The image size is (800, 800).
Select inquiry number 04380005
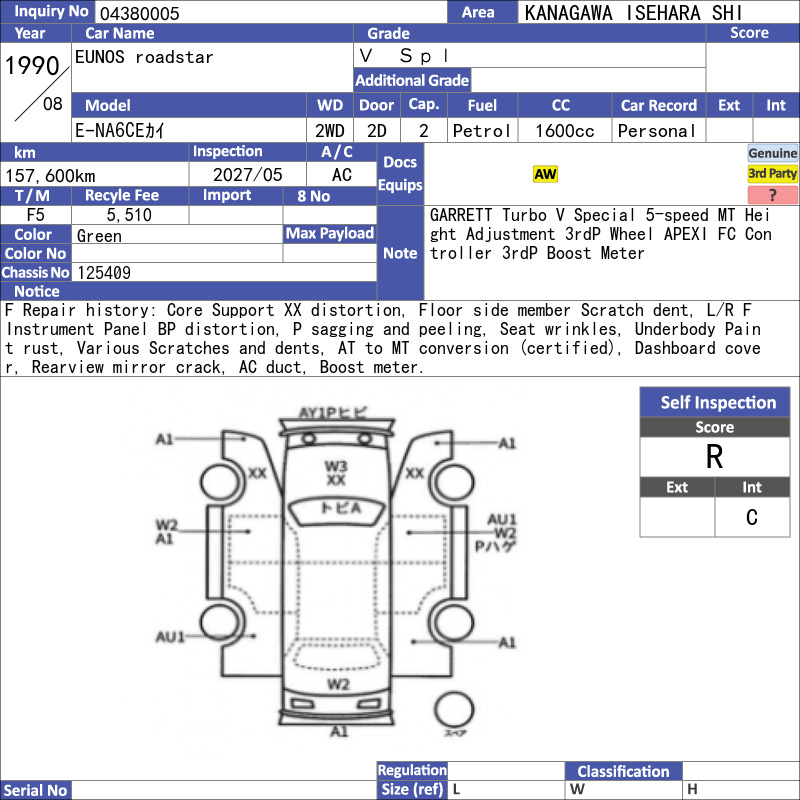coord(139,13)
